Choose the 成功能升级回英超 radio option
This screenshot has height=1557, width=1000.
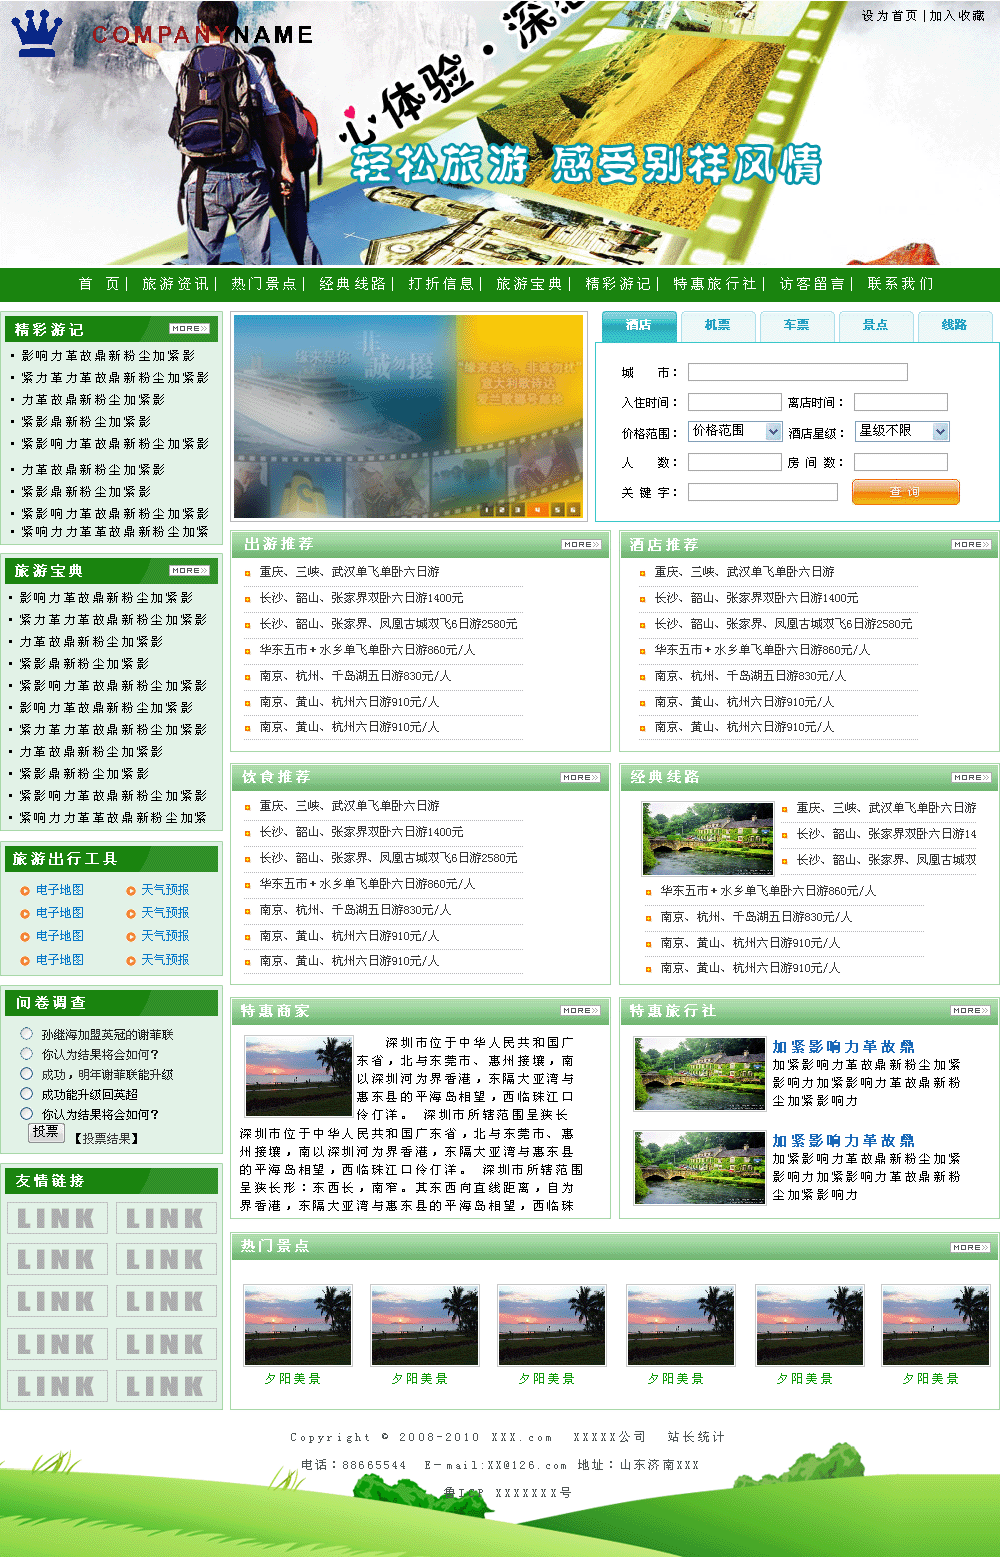(x=27, y=1094)
